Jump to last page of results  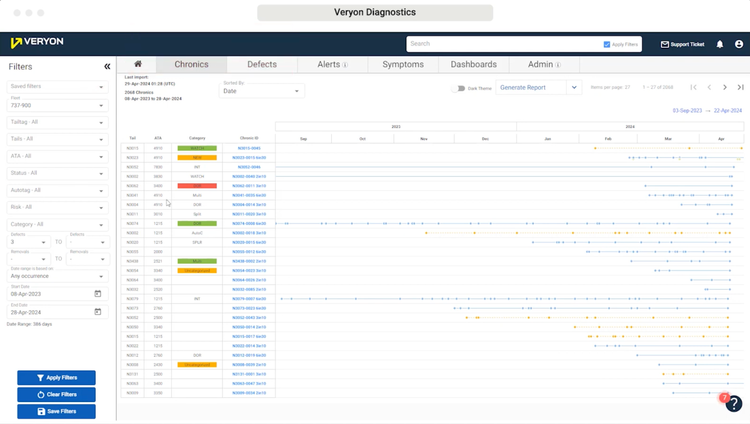[740, 88]
